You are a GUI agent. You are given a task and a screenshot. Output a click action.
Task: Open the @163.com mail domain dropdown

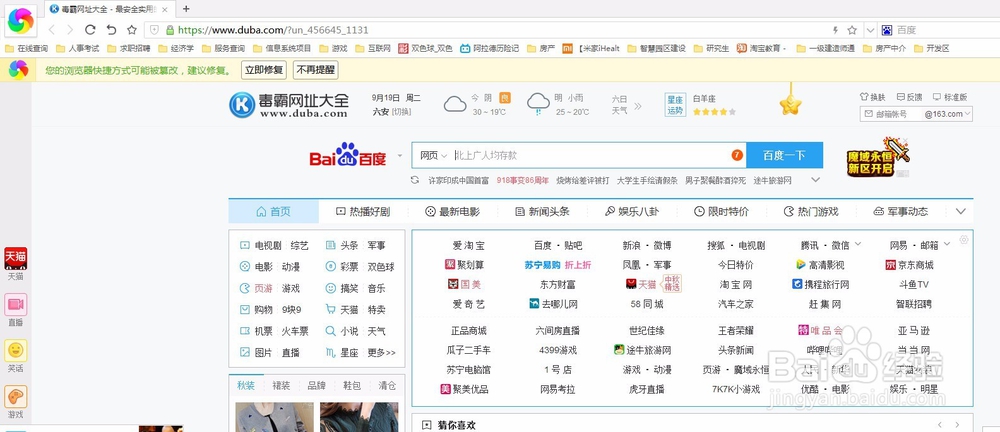pos(948,114)
